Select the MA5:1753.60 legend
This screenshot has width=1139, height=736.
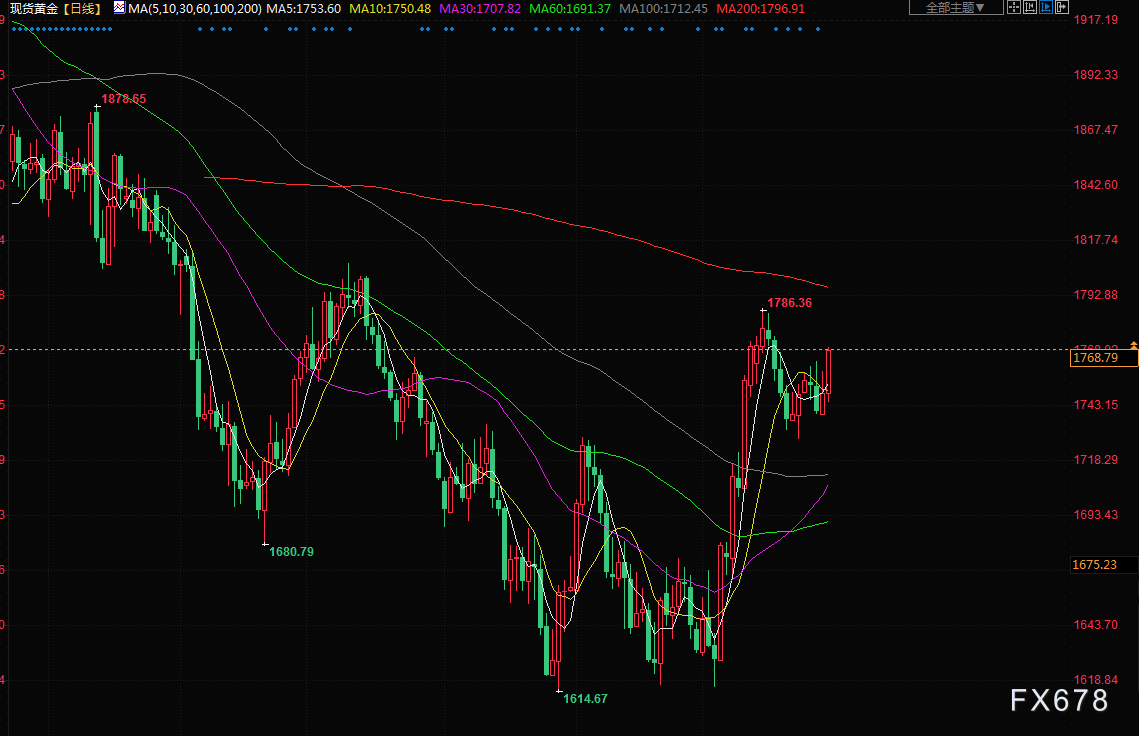[304, 9]
